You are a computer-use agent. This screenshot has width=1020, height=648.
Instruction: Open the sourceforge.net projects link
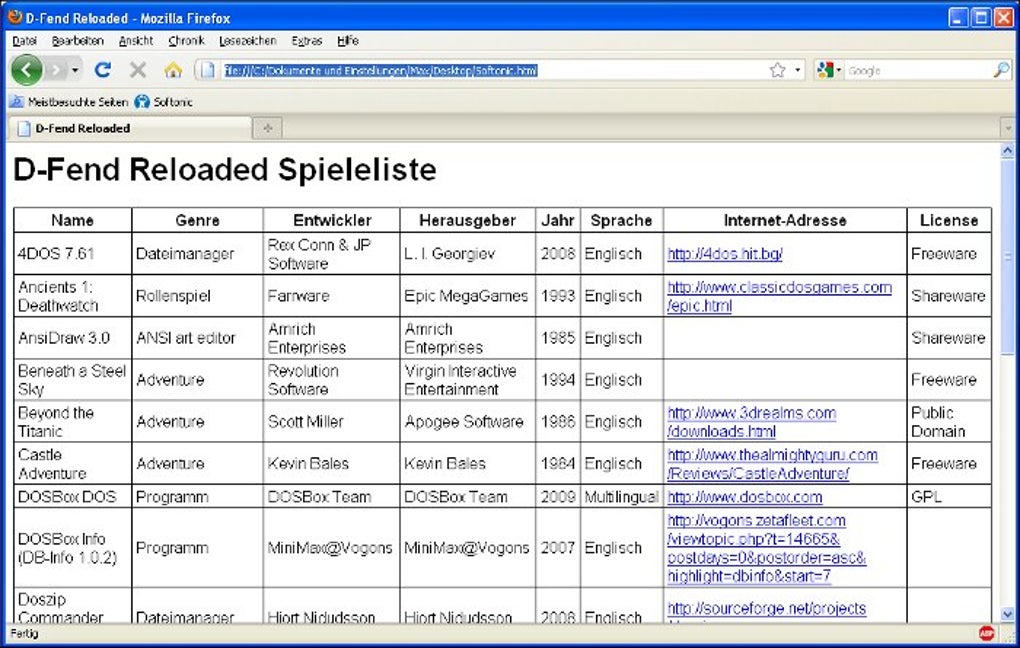point(766,608)
